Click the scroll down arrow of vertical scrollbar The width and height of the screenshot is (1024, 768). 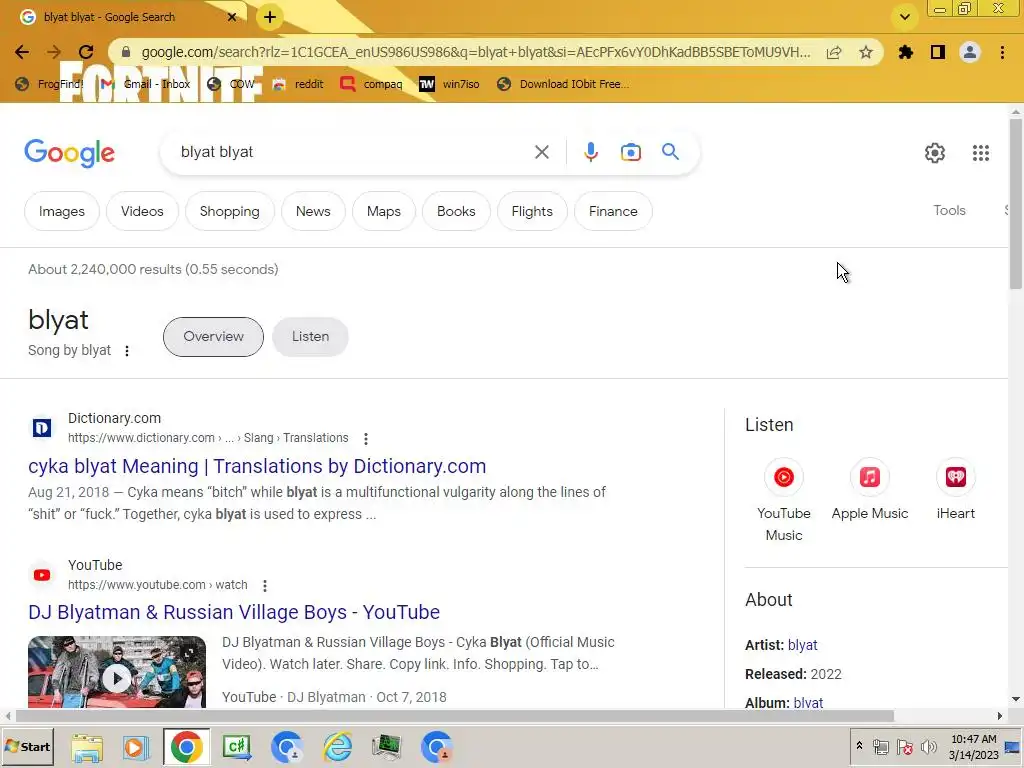[1015, 699]
